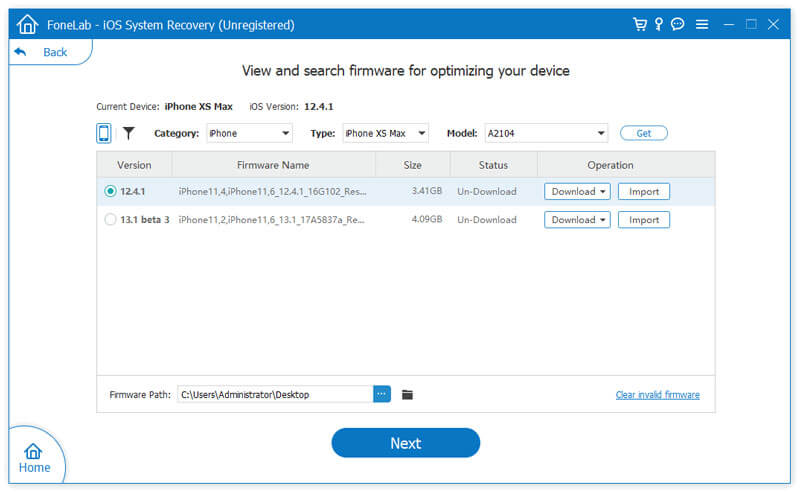Click the 4.09GB size cell
This screenshot has height=493, width=800.
coord(427,219)
